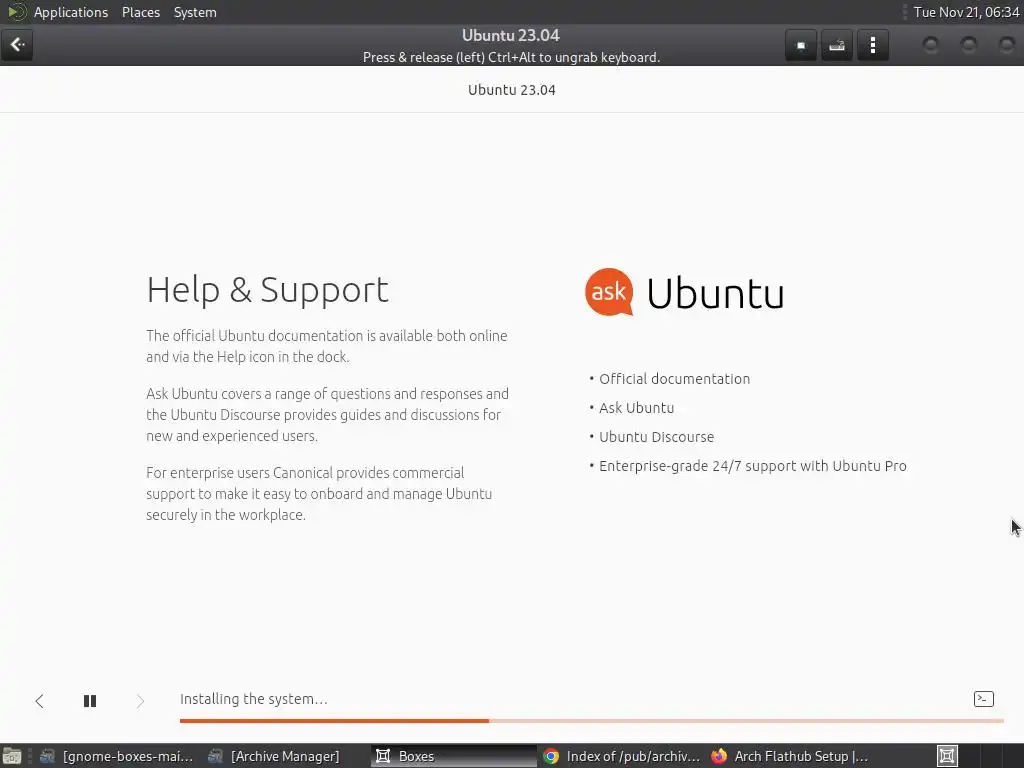Click the Enterprise-grade 24/7 support bullet
This screenshot has height=768, width=1024.
(x=752, y=466)
